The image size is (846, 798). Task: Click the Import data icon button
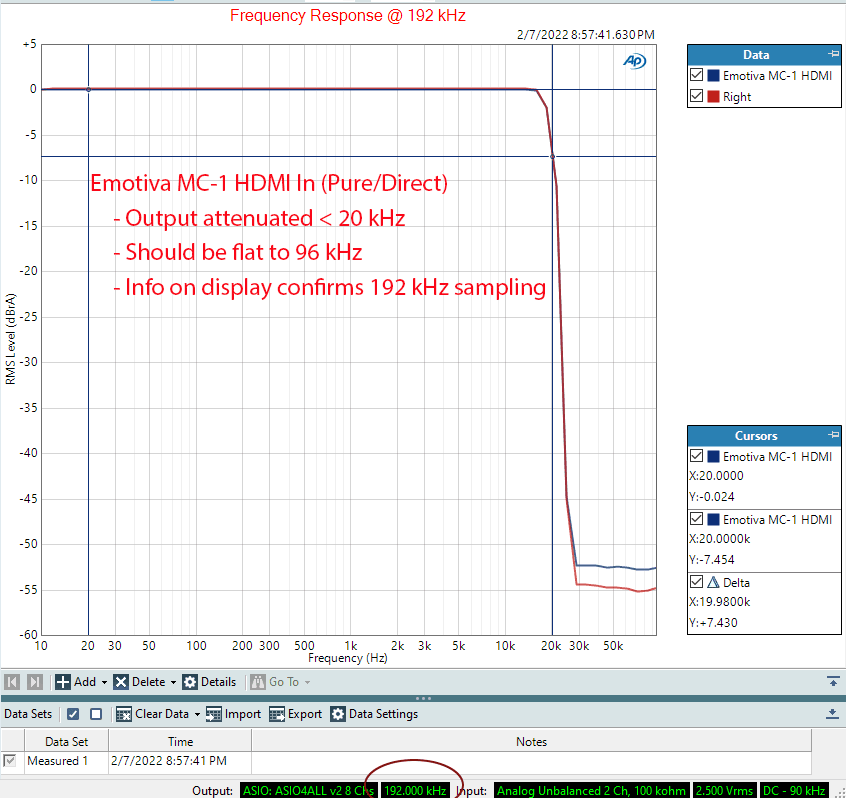pos(214,714)
